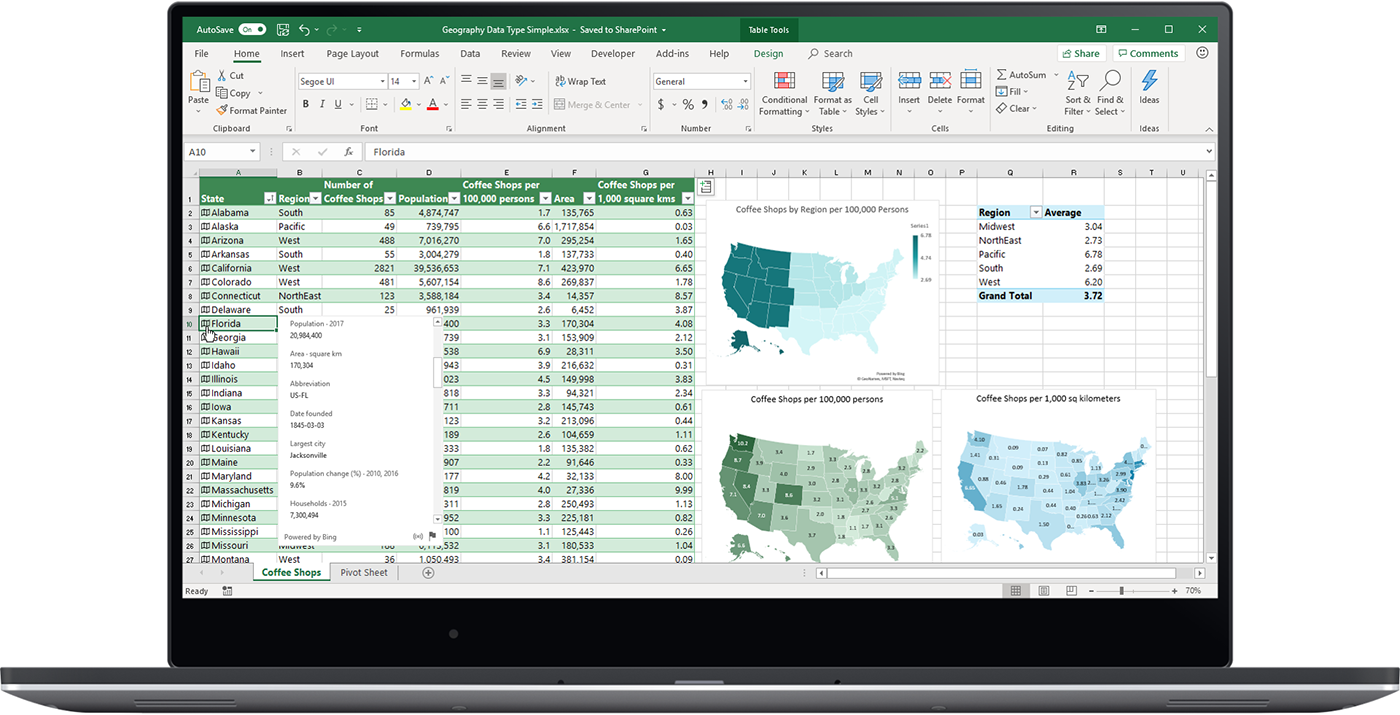The image size is (1400, 715).
Task: Apply italic formatting
Action: (322, 103)
